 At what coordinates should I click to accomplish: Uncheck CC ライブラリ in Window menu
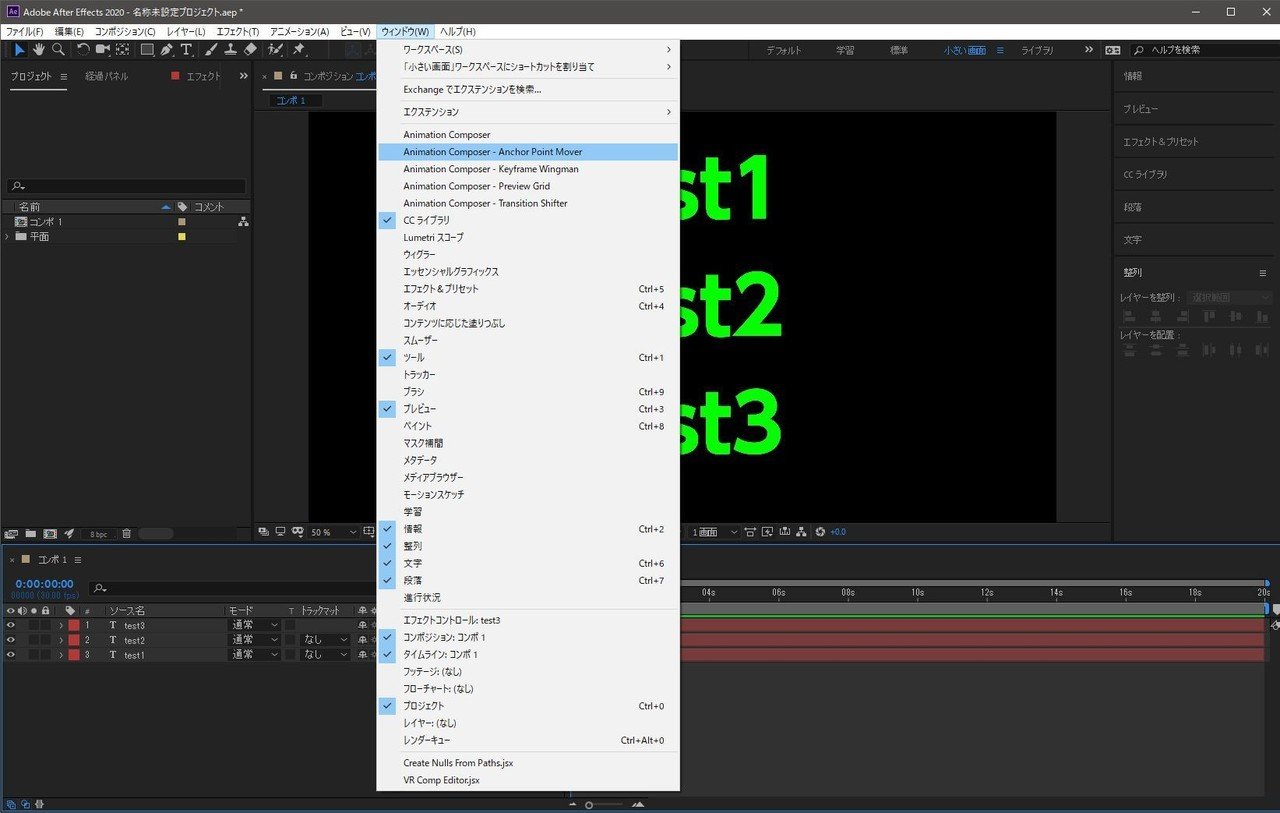tap(527, 220)
